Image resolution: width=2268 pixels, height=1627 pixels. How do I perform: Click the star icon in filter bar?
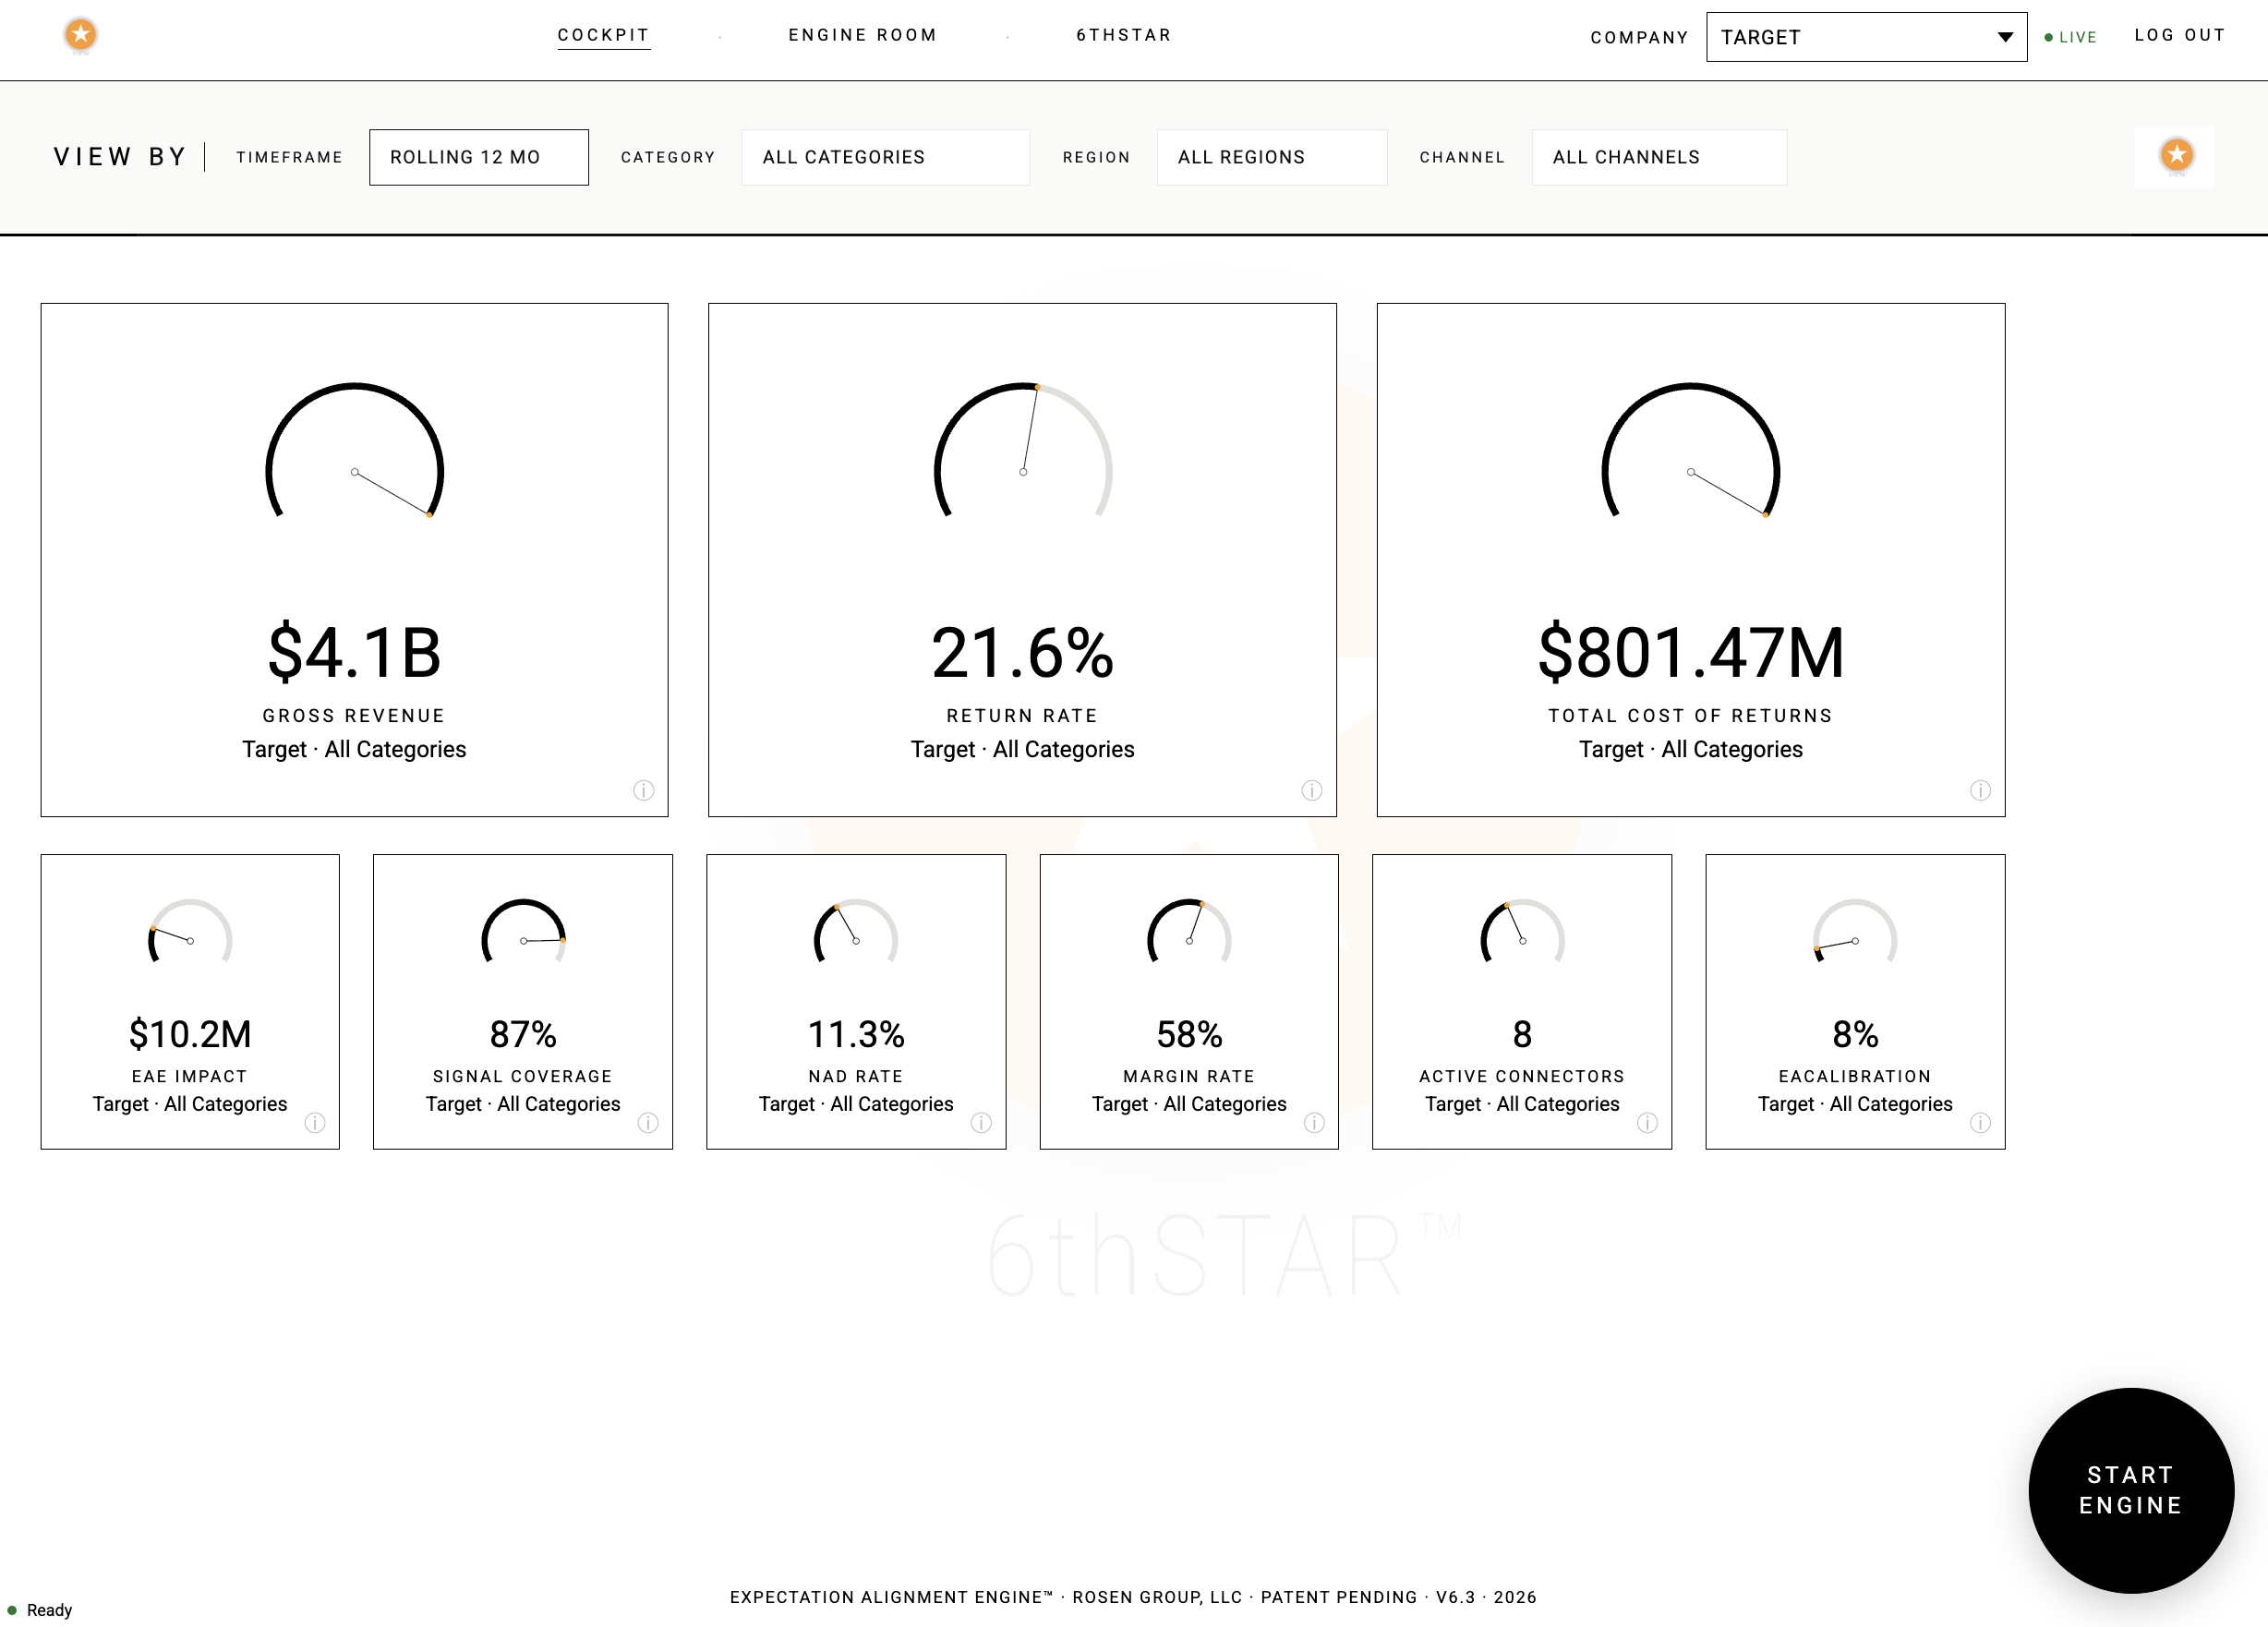click(2176, 155)
